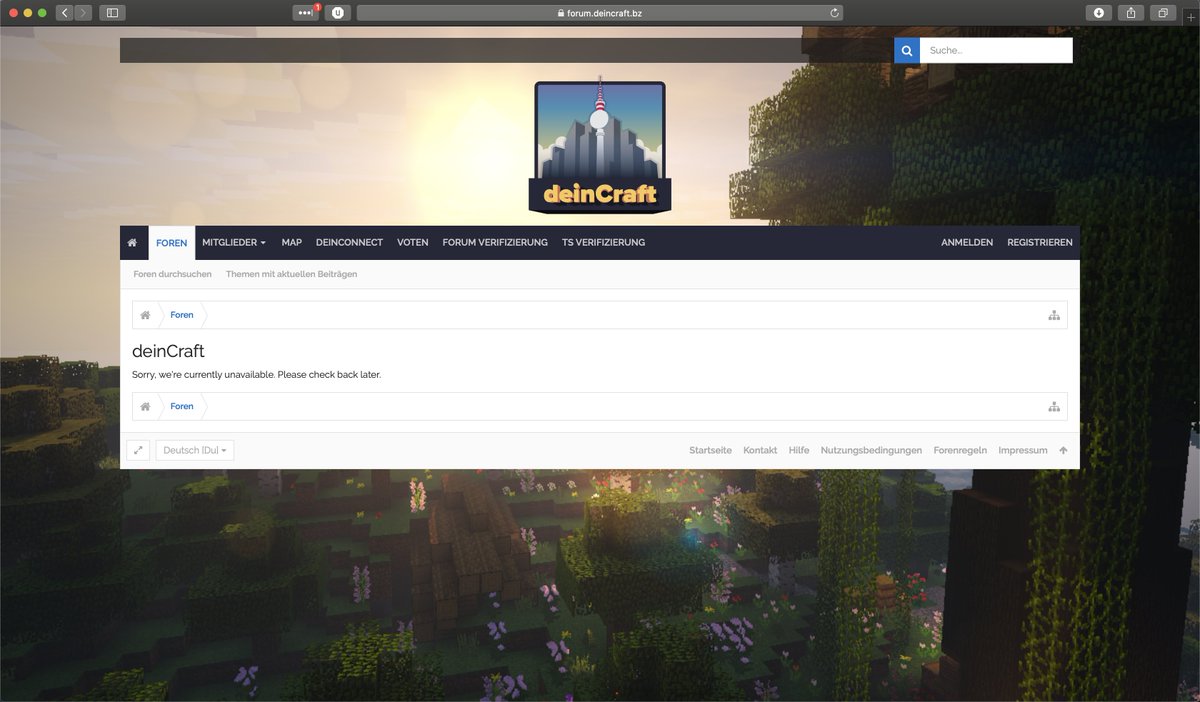Viewport: 1200px width, 702px height.
Task: Click the blue search magnifier icon
Action: [x=907, y=51]
